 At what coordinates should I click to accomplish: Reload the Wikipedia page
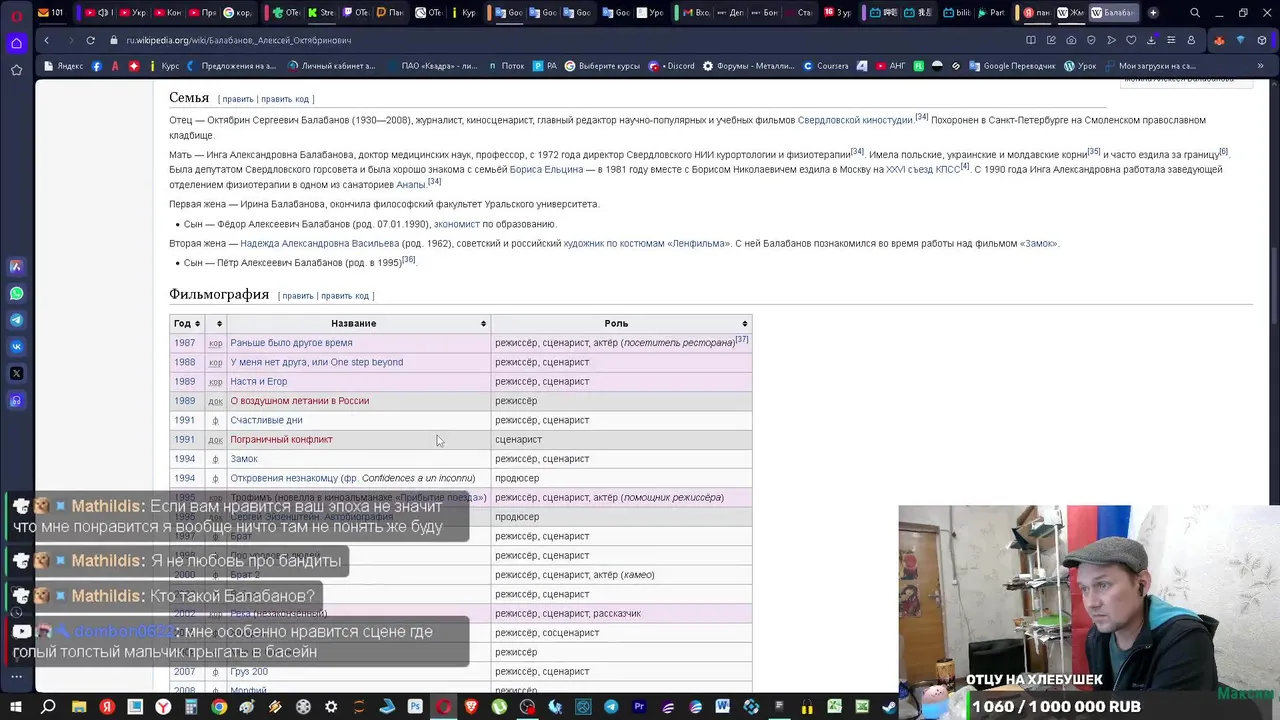(x=90, y=40)
